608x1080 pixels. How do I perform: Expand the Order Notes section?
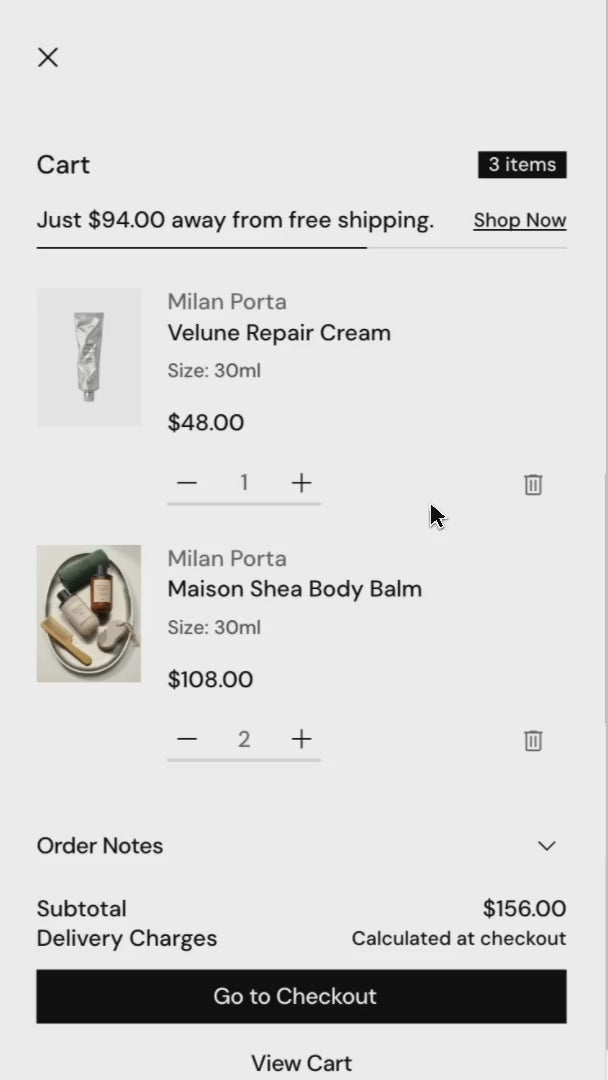tap(302, 846)
